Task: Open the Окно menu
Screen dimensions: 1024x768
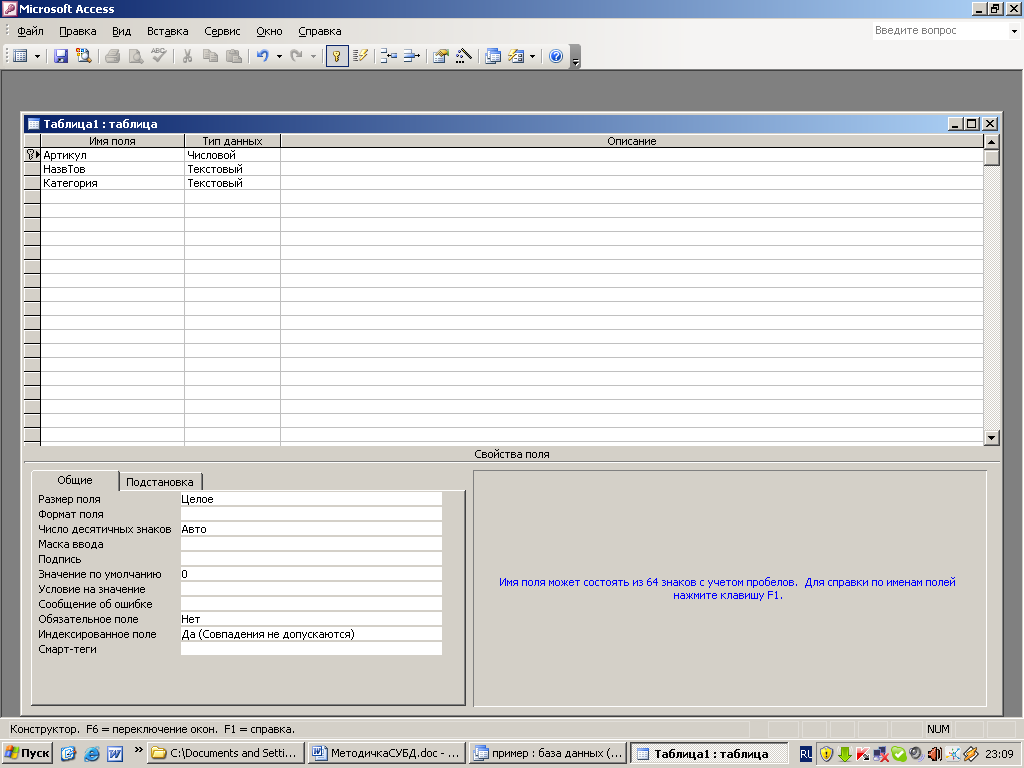Action: (x=269, y=31)
